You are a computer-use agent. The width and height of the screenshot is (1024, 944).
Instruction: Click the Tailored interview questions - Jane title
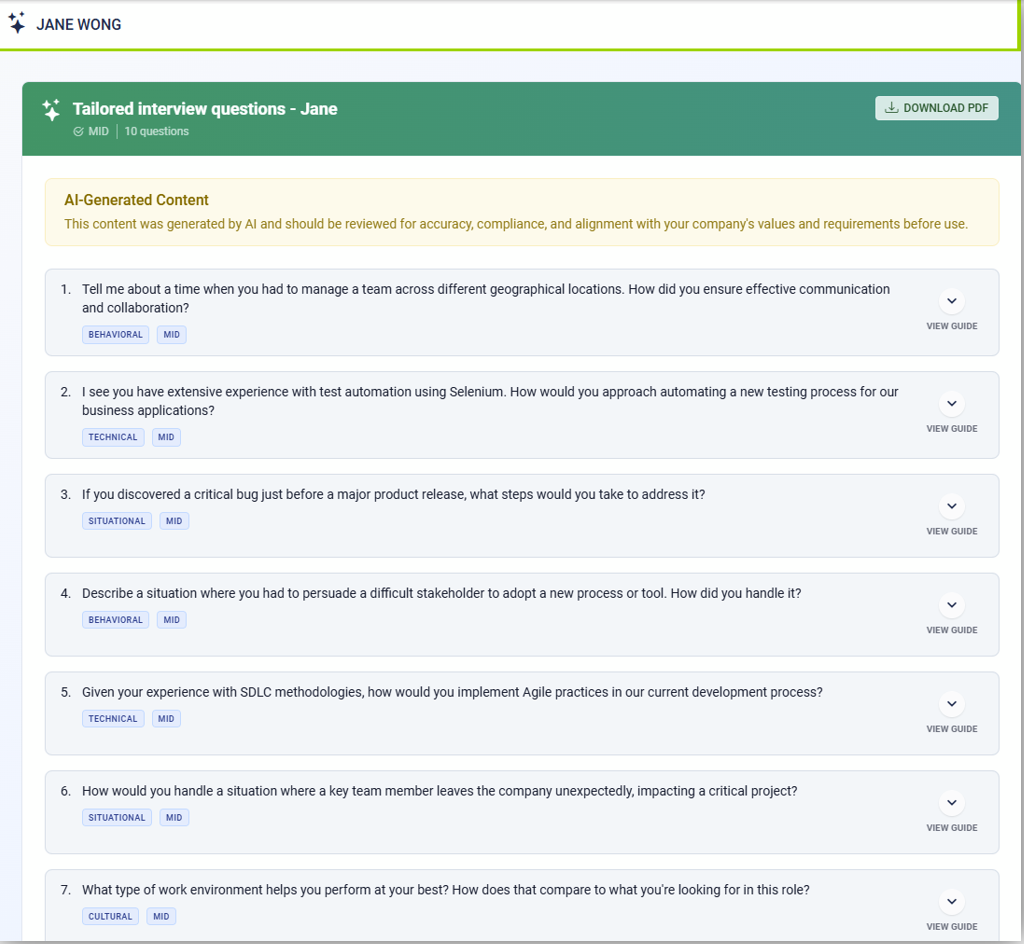[205, 109]
